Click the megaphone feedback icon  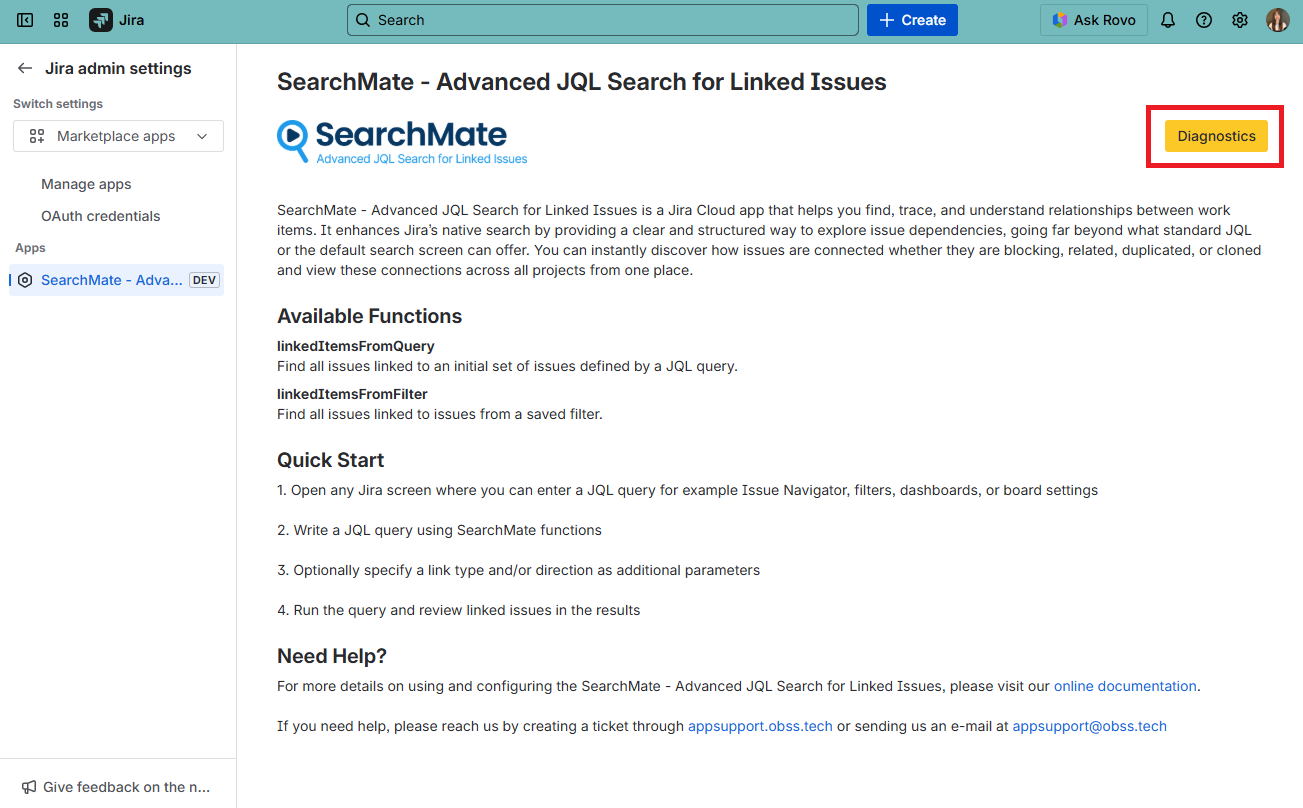pos(29,787)
